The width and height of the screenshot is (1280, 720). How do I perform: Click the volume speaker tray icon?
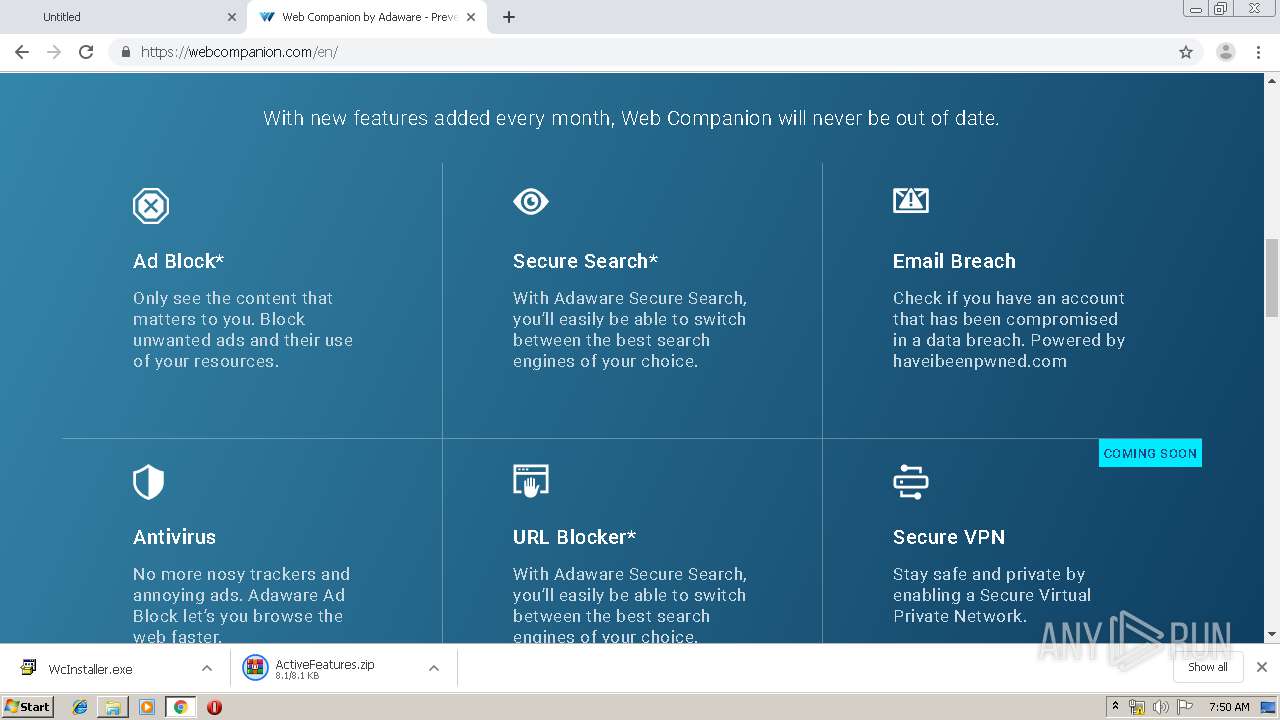(x=1161, y=707)
